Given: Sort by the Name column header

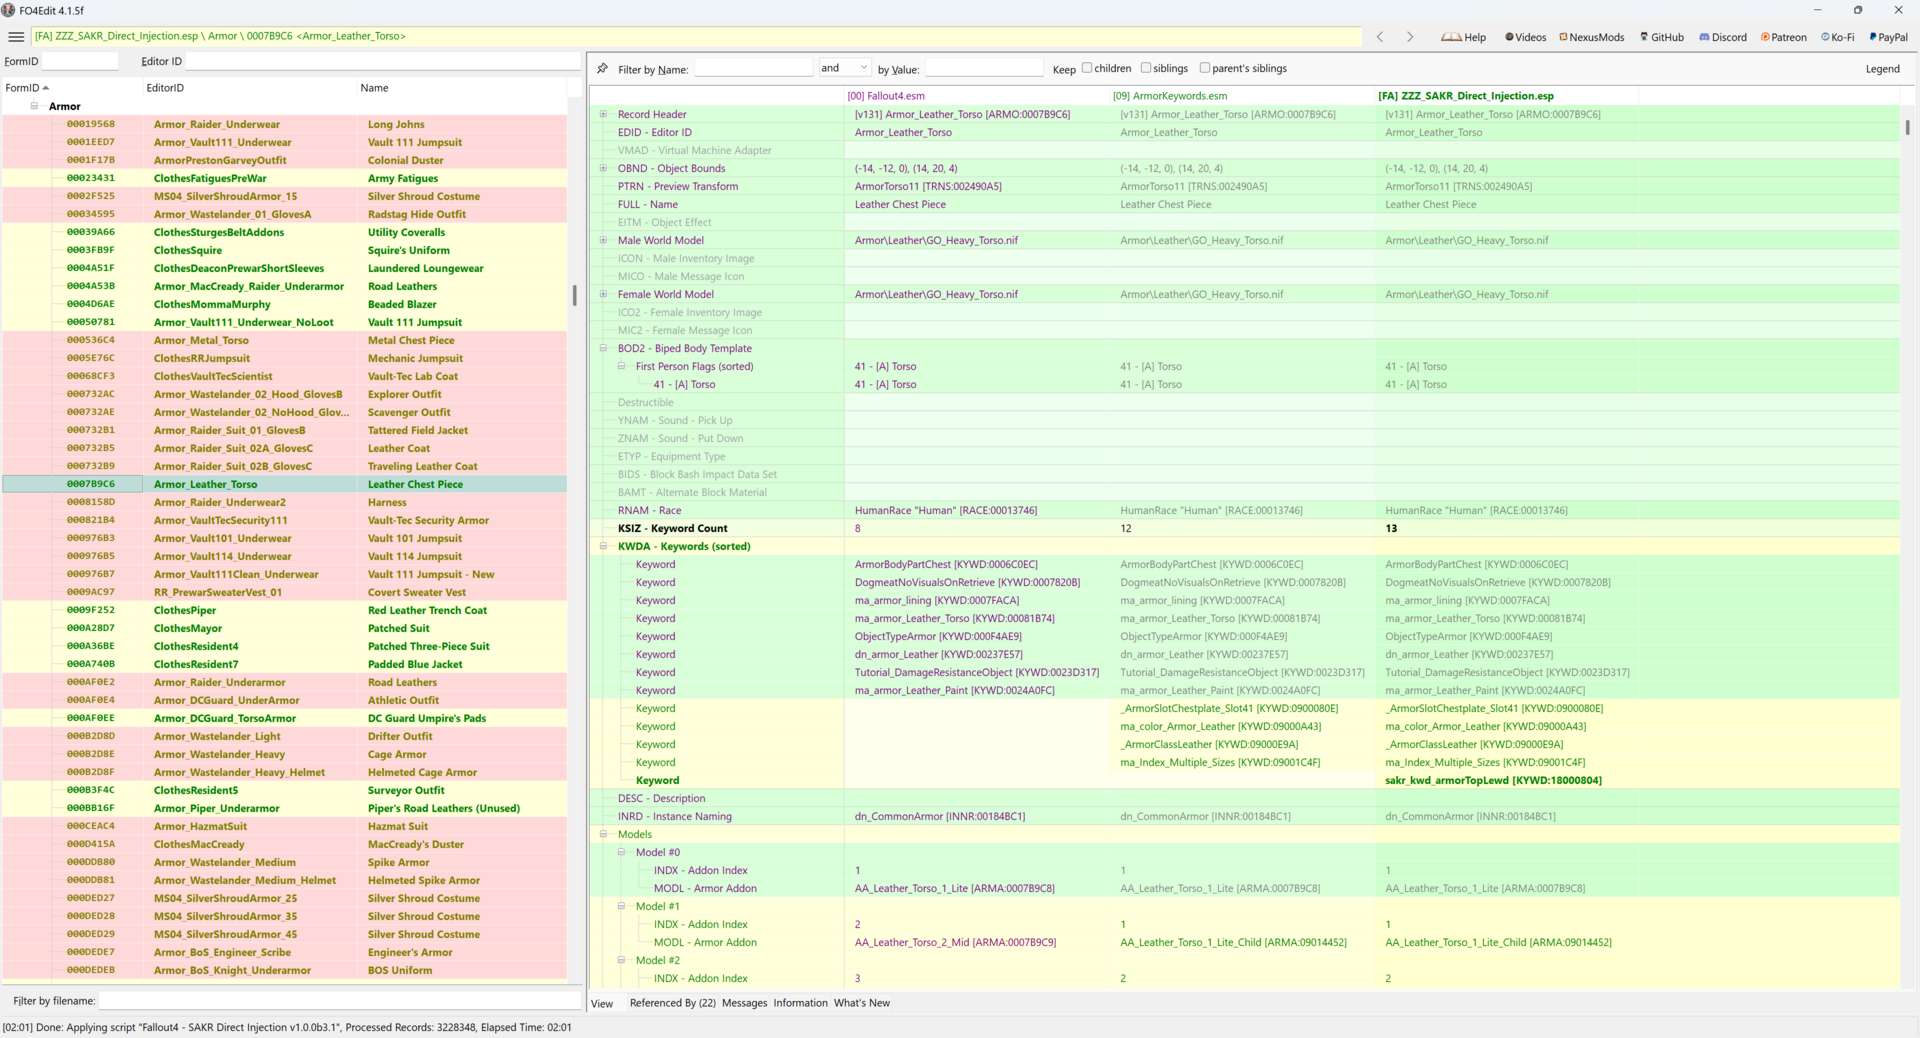Looking at the screenshot, I should pos(462,88).
